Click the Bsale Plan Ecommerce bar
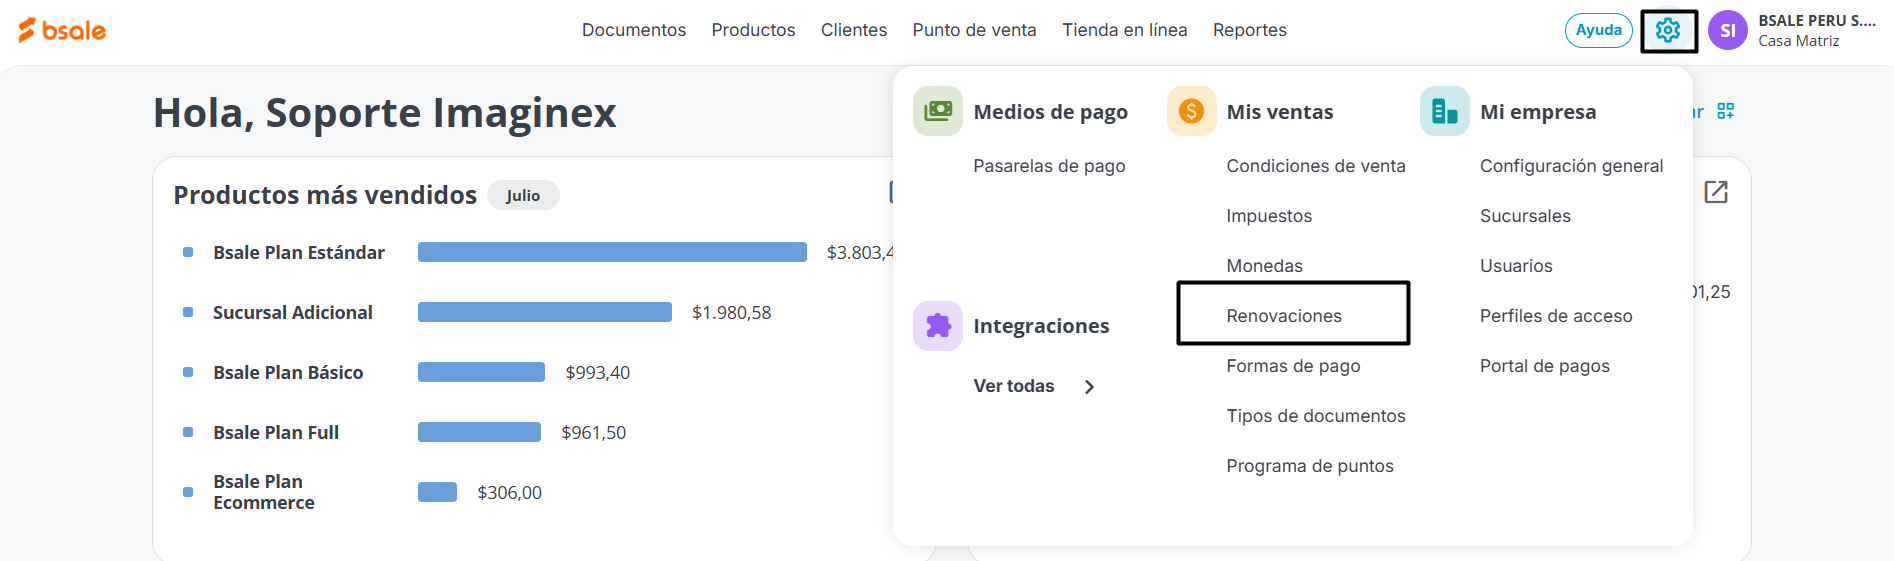The height and width of the screenshot is (561, 1894). (437, 492)
